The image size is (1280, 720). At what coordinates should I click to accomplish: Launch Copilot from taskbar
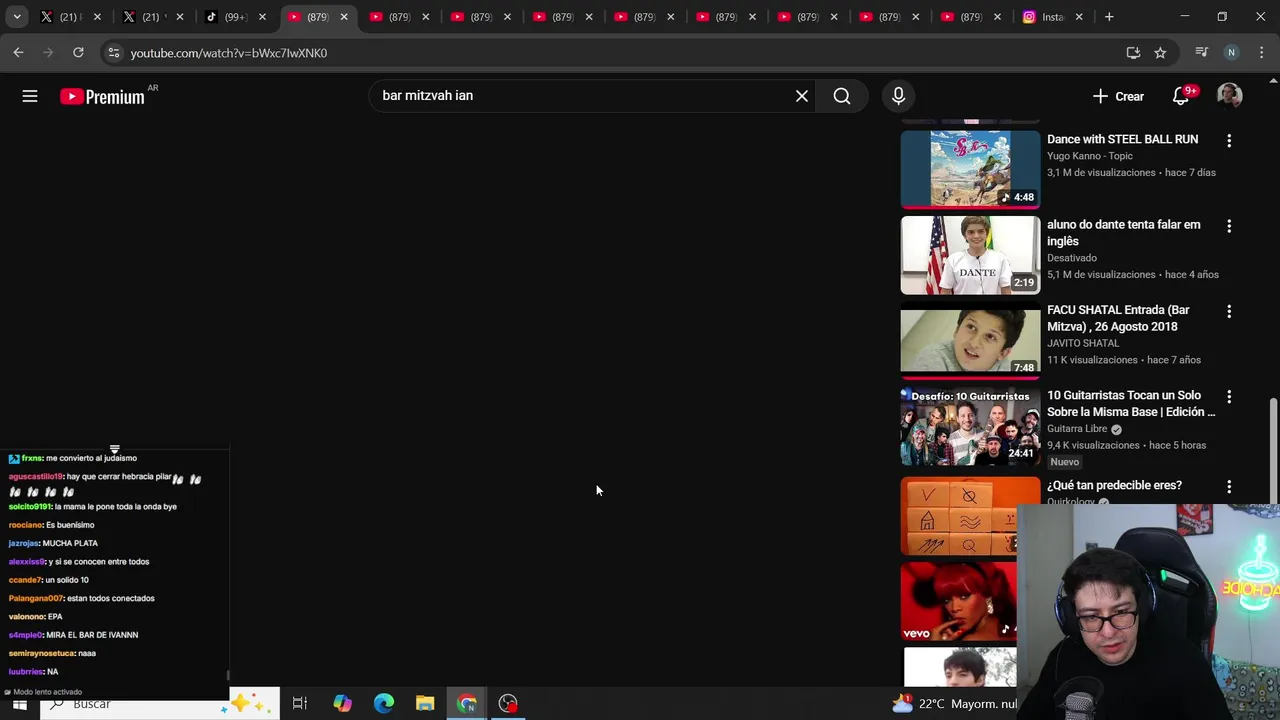(342, 704)
